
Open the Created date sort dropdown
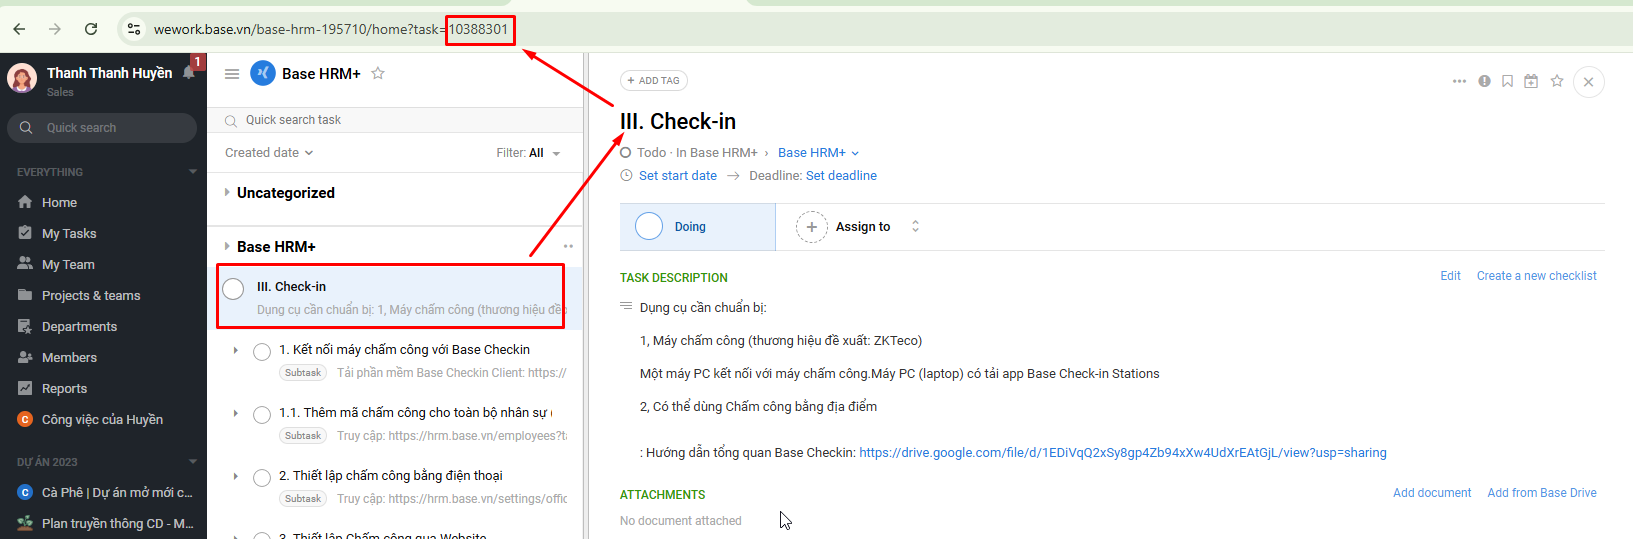coord(269,153)
